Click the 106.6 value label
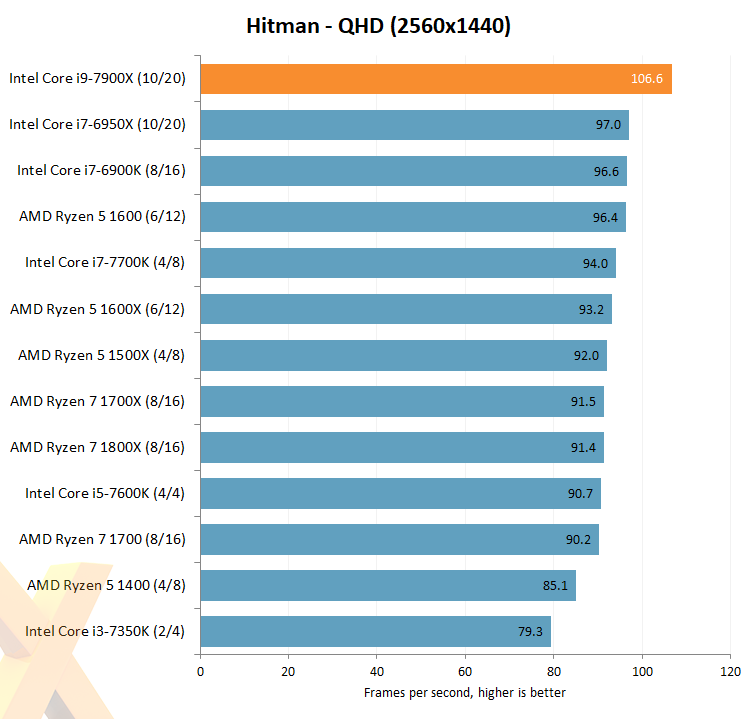 pyautogui.click(x=647, y=79)
